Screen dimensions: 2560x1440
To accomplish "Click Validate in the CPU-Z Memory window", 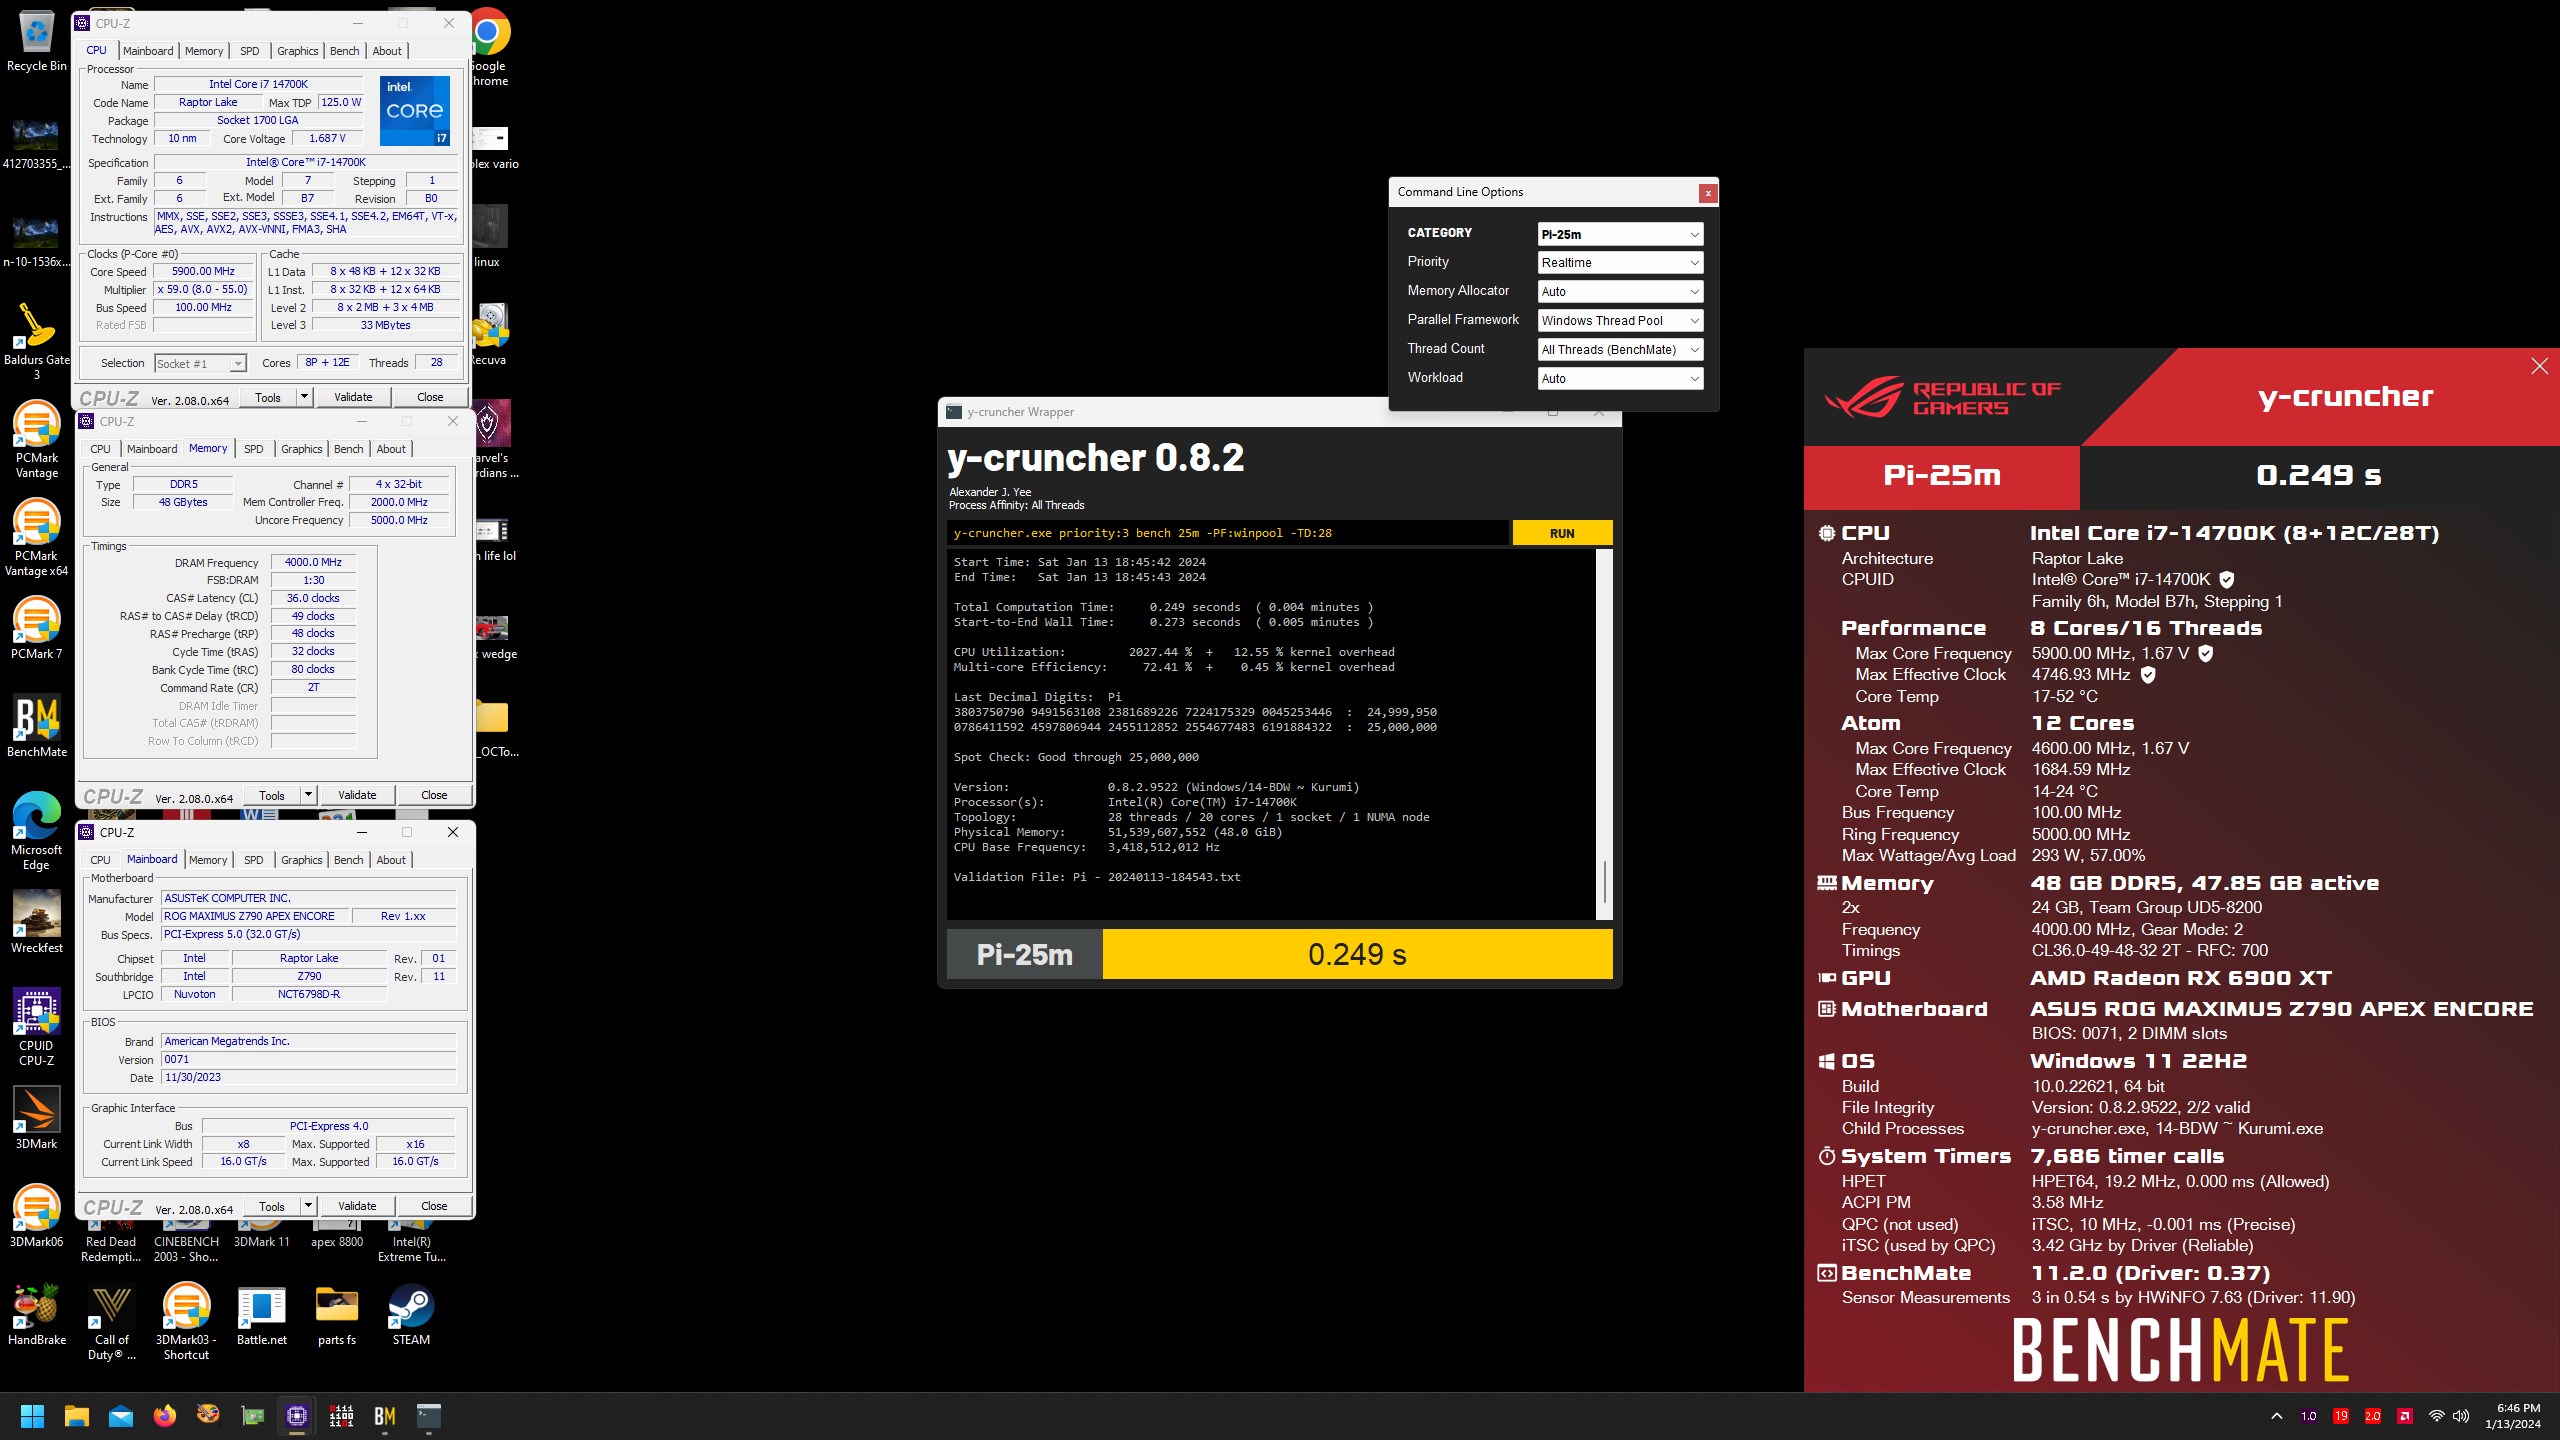I will pos(357,795).
